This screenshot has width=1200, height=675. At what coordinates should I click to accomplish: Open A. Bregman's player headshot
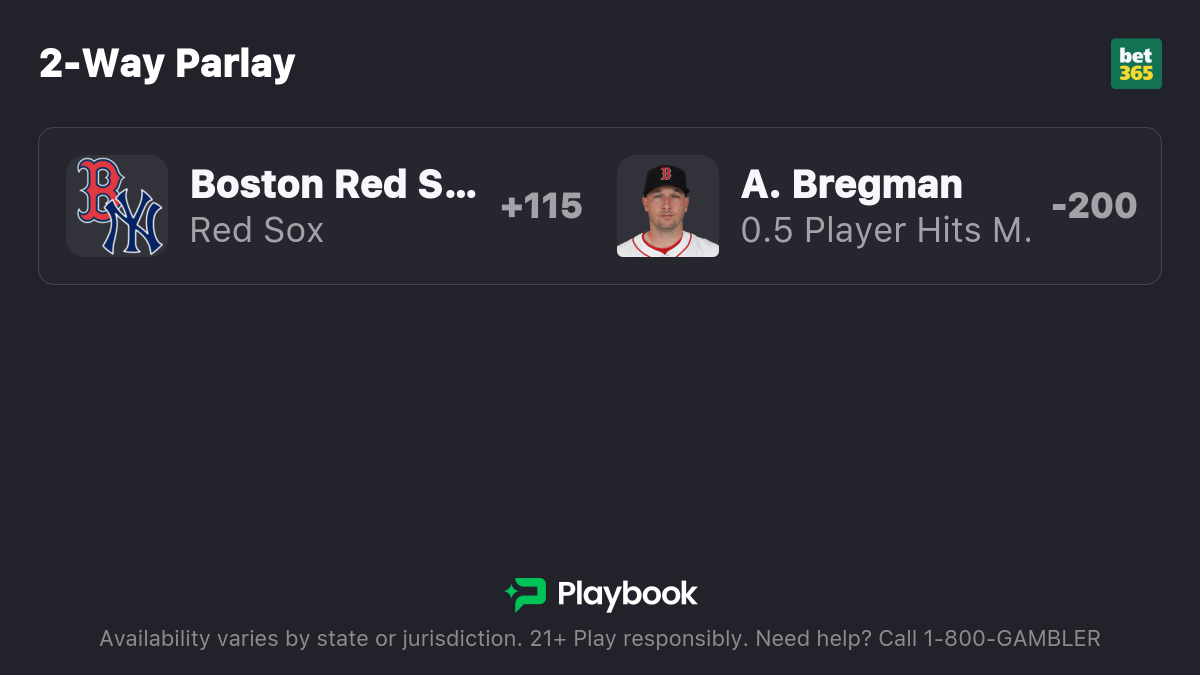[x=668, y=206]
